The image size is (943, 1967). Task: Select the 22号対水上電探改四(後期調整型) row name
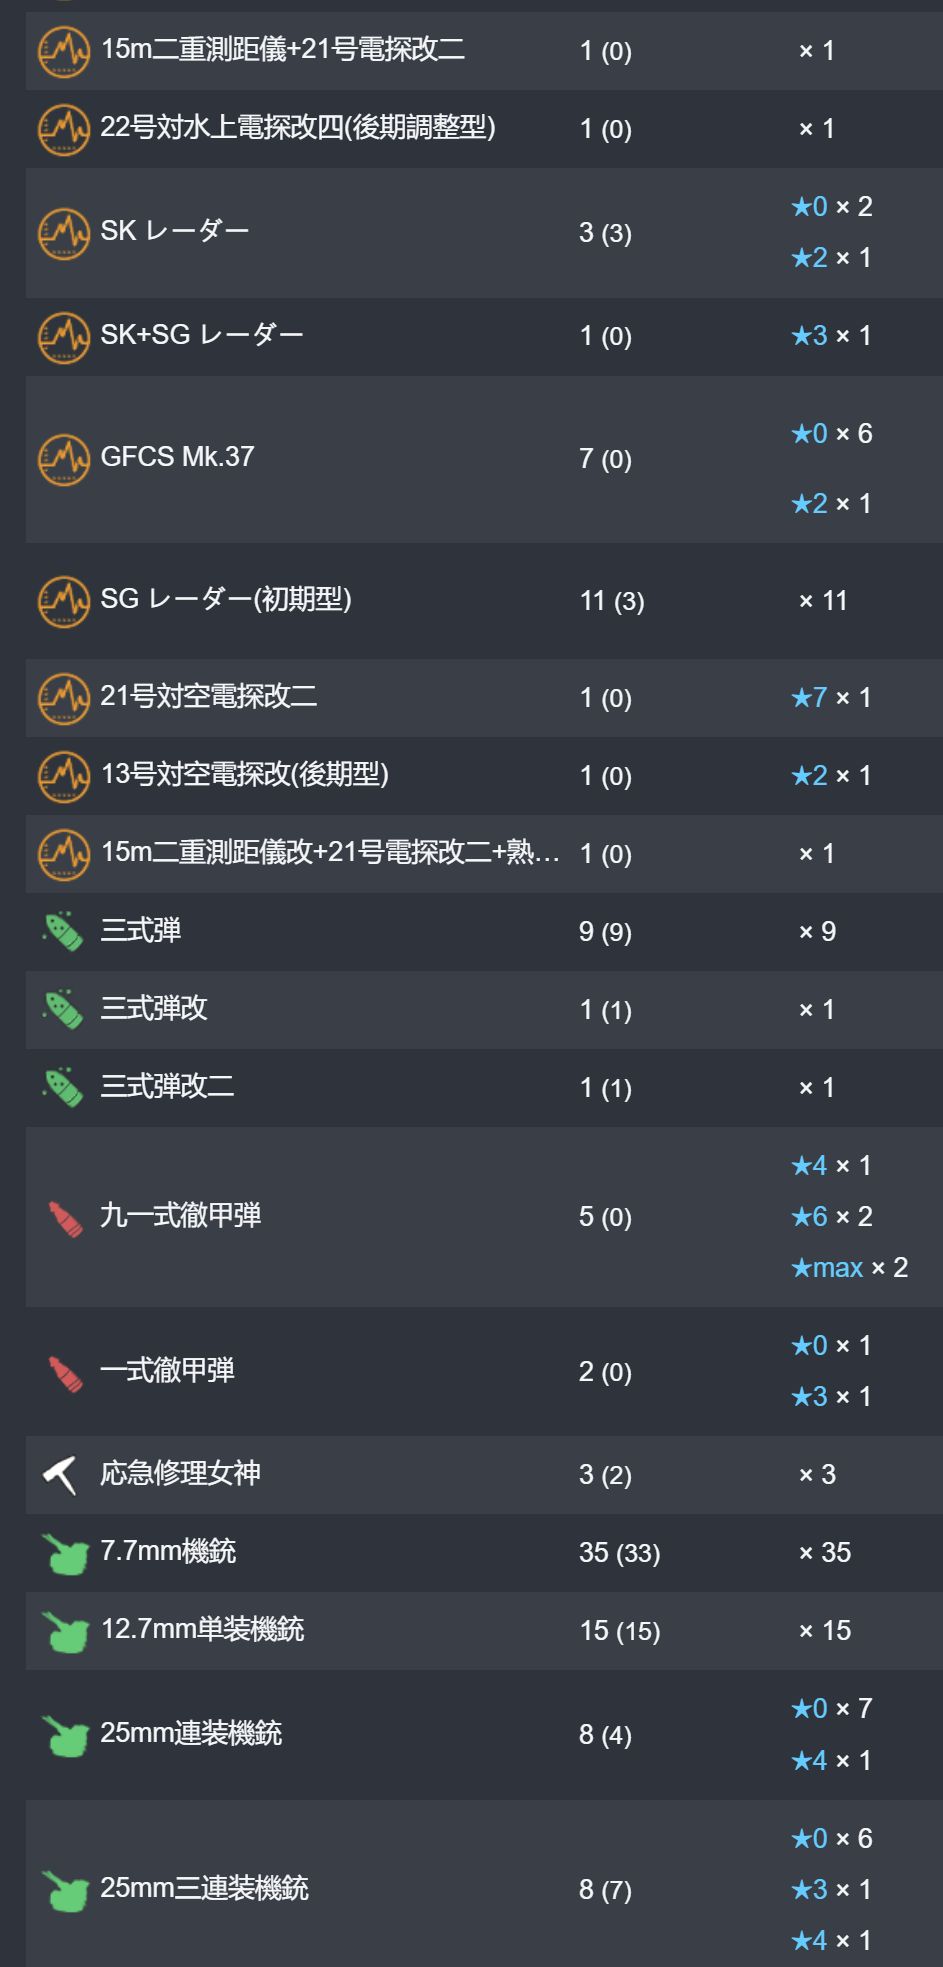tap(298, 128)
